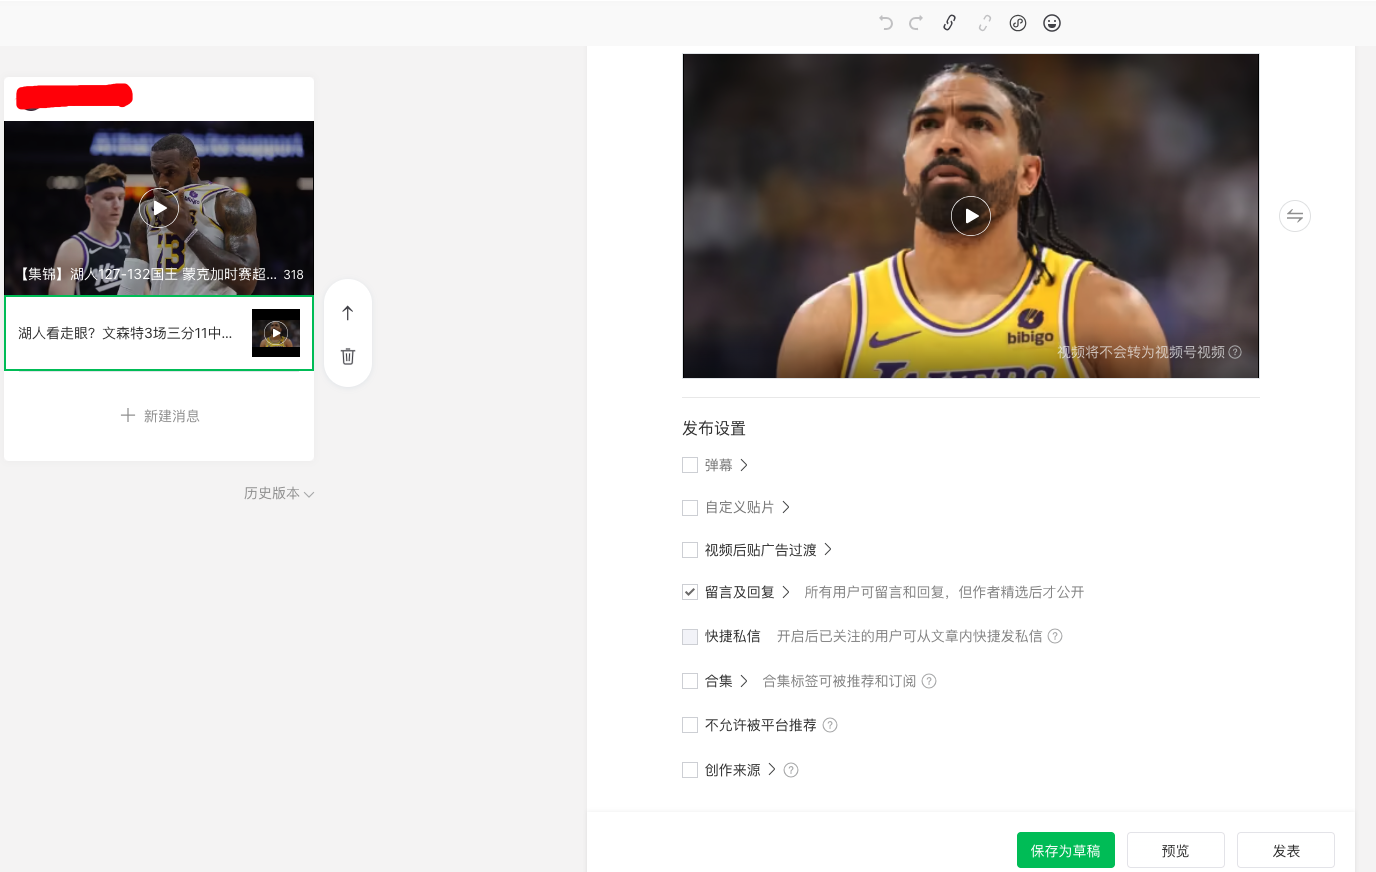Expand 自定义贴片 settings chevron

coord(786,507)
